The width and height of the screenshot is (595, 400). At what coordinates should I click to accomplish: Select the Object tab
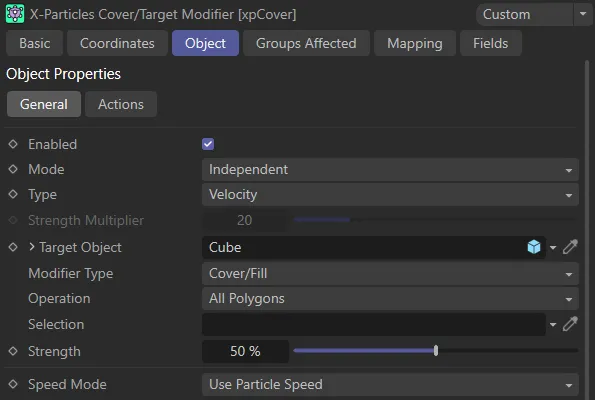tap(205, 43)
